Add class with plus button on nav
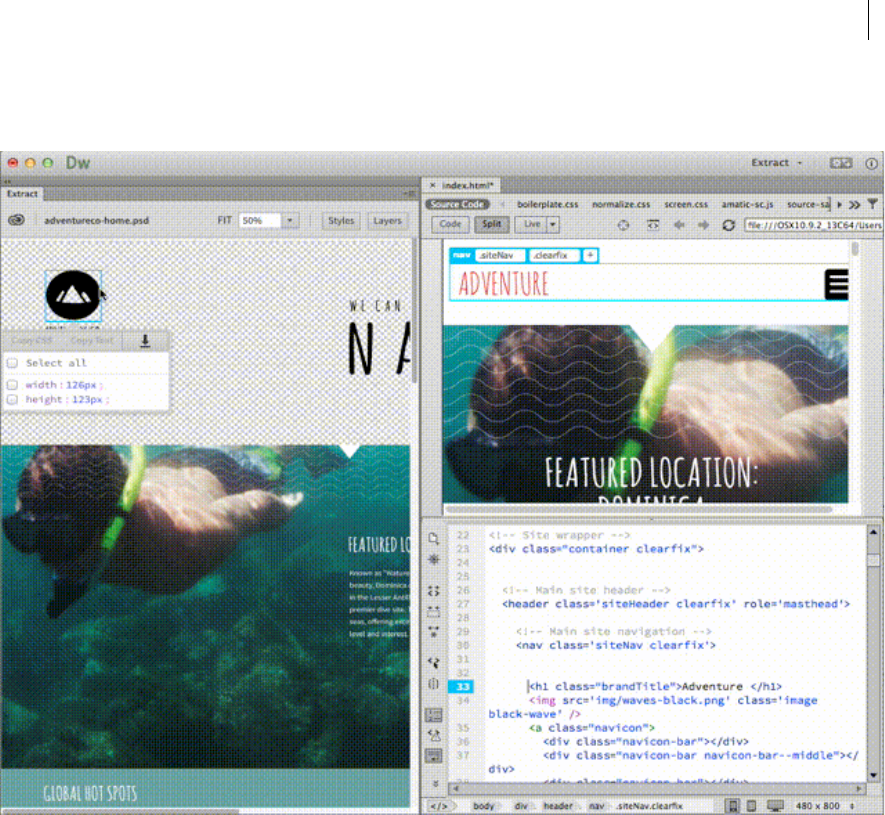 pyautogui.click(x=590, y=256)
